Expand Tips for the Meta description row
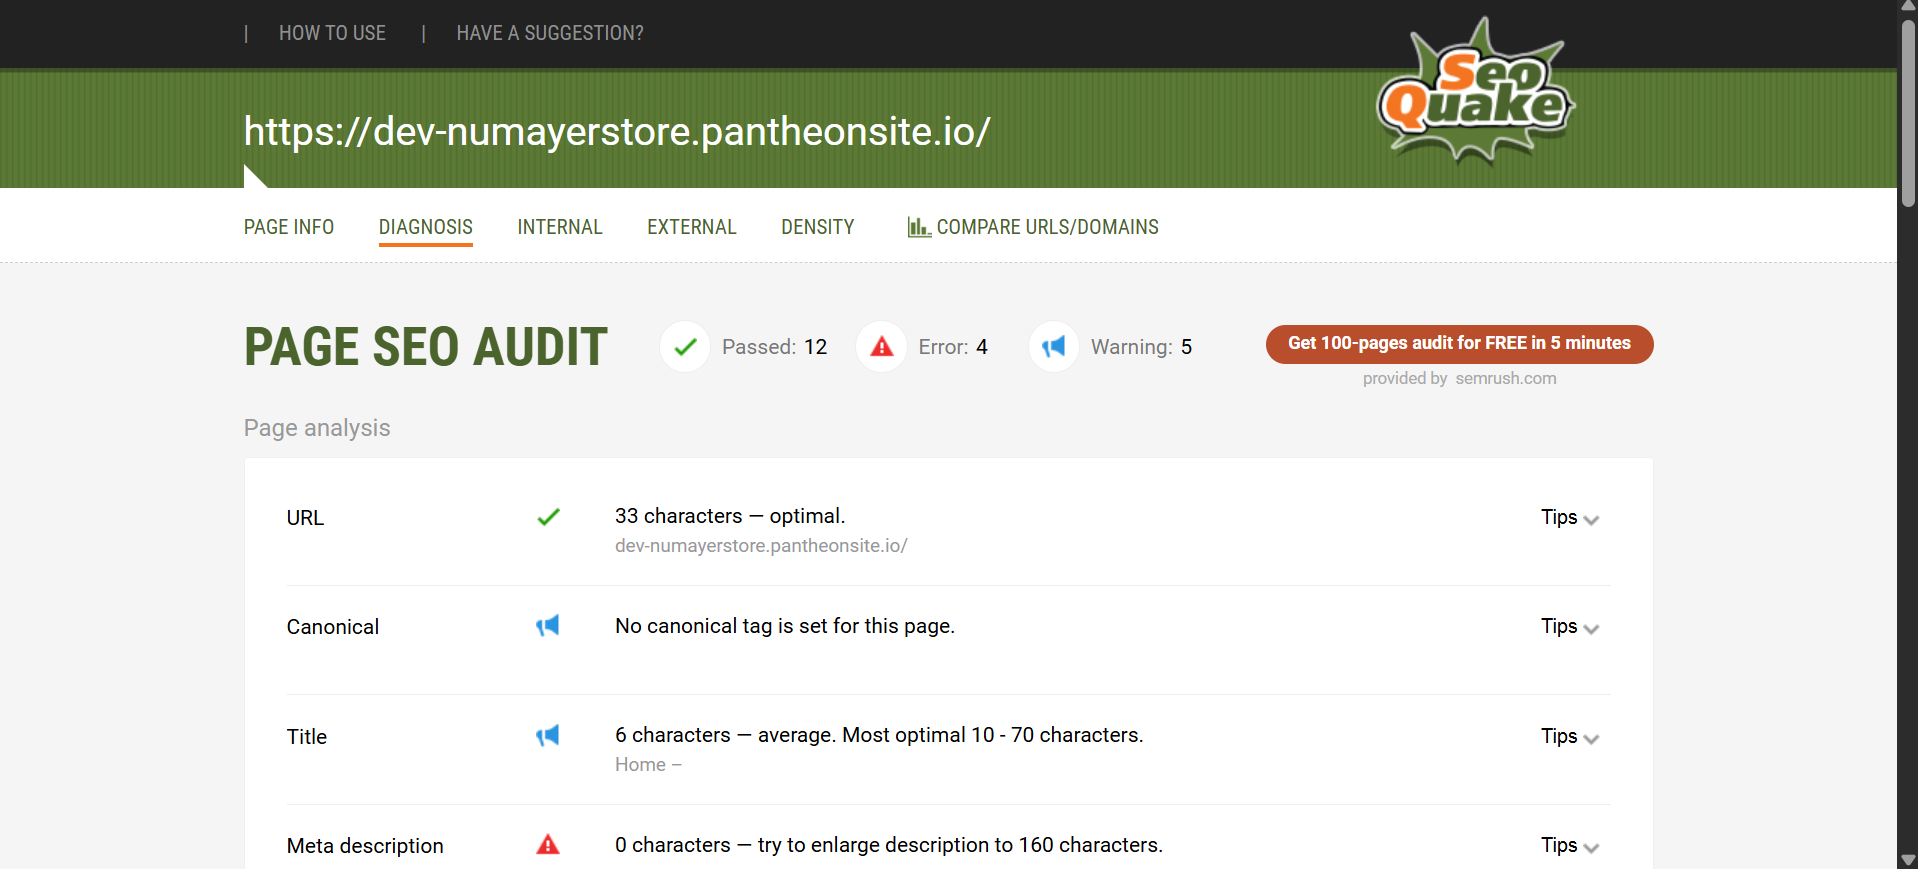1918x869 pixels. click(x=1569, y=846)
